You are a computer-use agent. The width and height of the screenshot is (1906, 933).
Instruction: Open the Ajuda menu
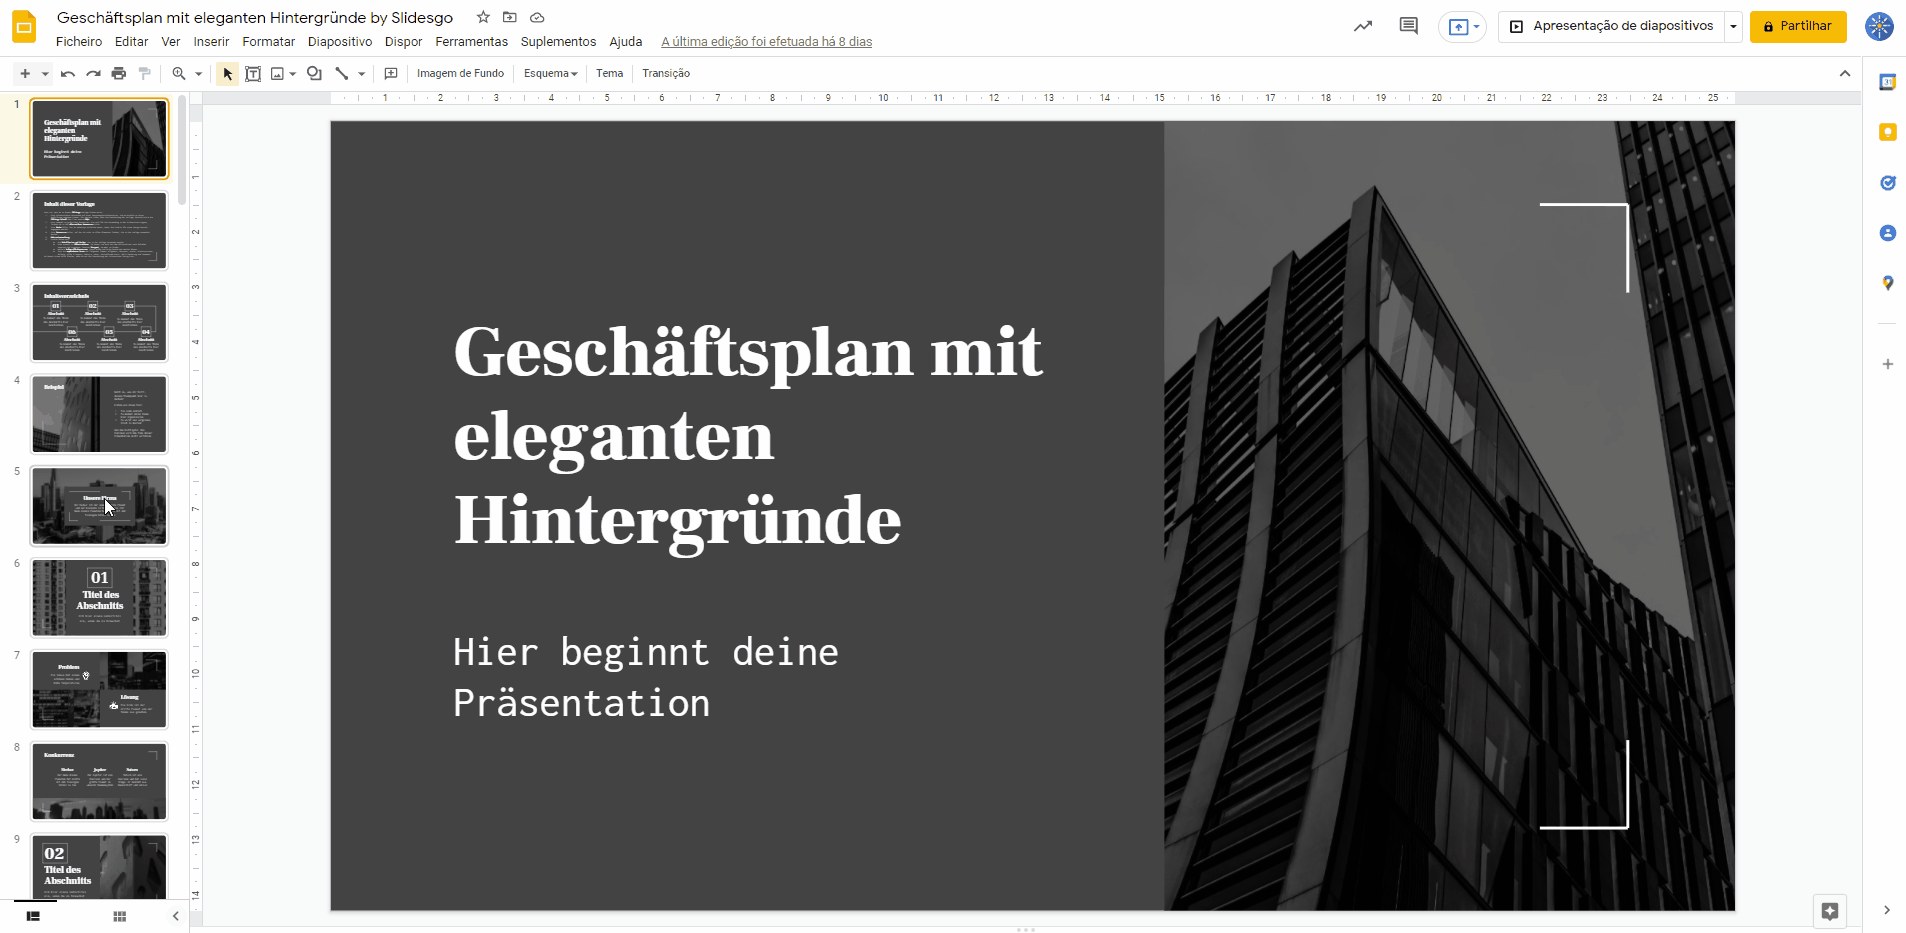(x=626, y=42)
